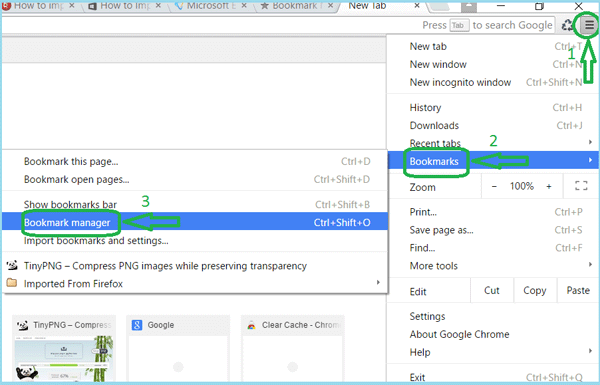Open the Clear Cache thumbnail tile

(293, 348)
